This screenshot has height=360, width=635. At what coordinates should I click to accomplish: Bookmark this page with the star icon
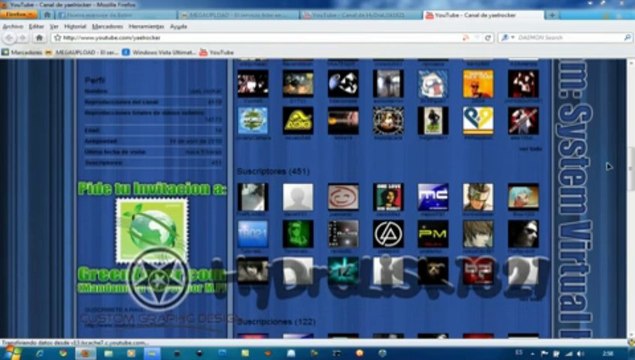point(58,38)
